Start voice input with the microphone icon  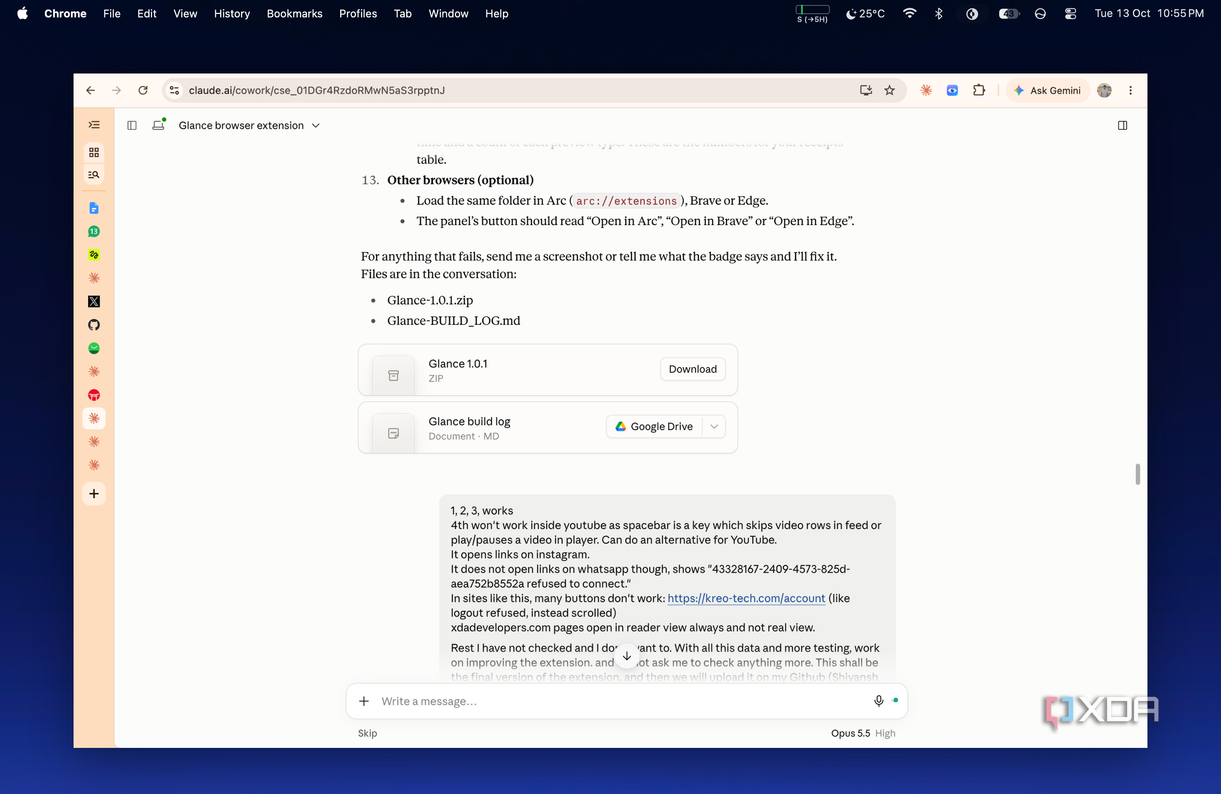point(878,701)
